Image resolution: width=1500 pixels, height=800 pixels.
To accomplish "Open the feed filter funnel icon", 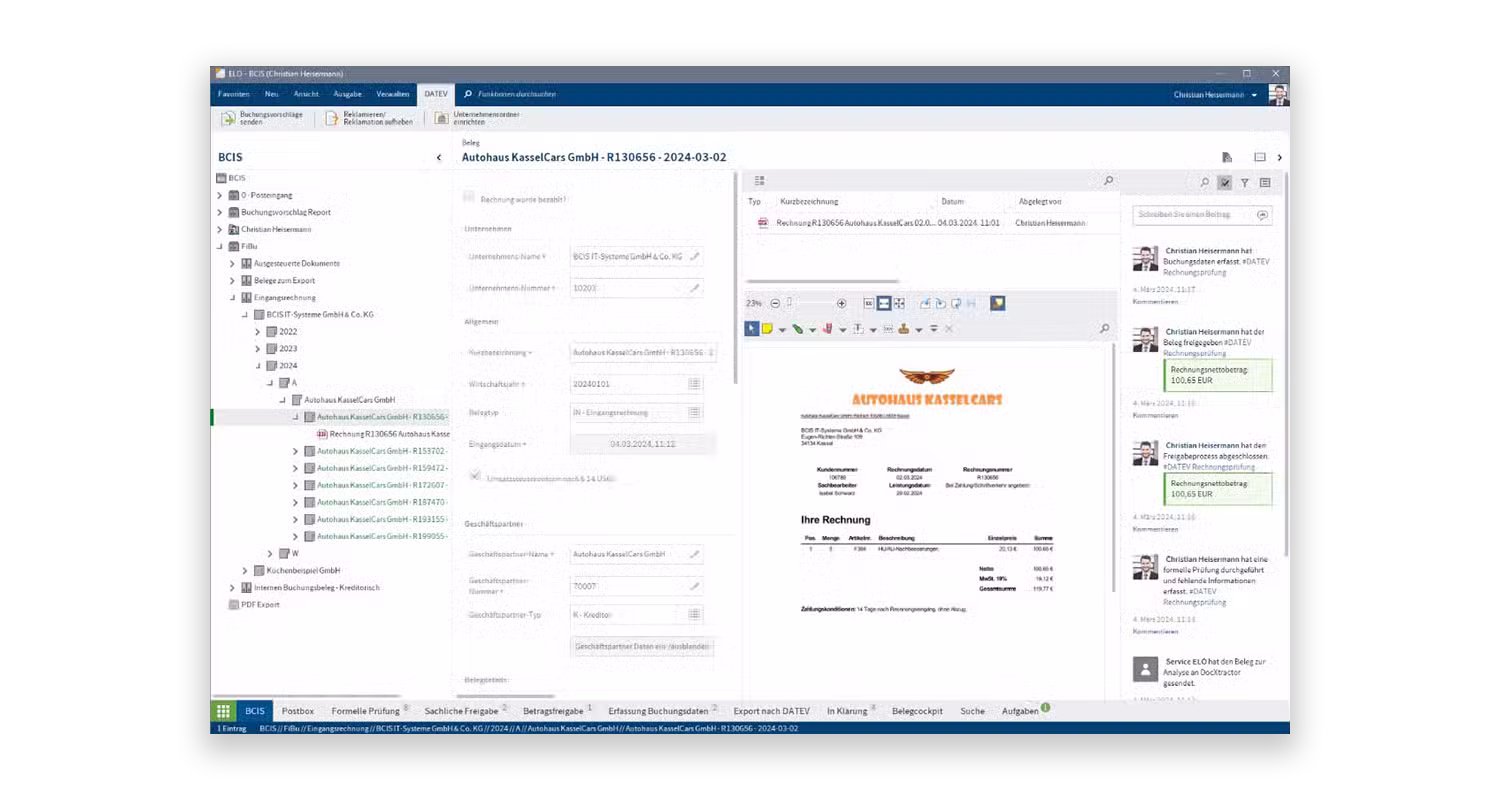I will tap(1245, 183).
